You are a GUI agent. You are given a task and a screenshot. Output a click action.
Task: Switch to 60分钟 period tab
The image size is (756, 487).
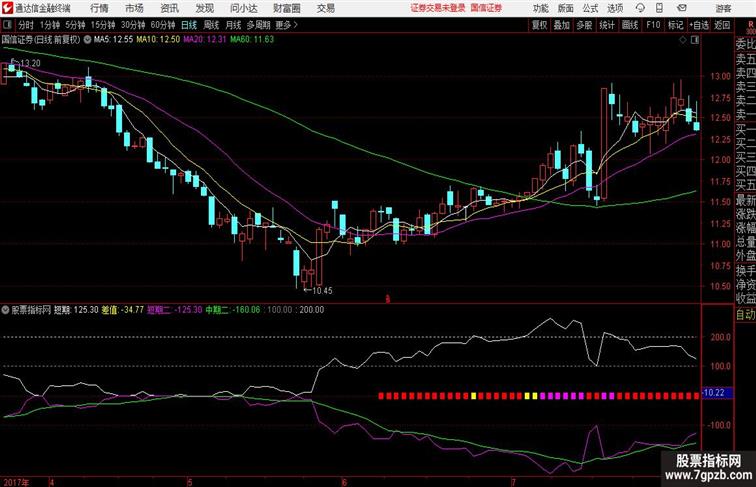click(x=162, y=25)
